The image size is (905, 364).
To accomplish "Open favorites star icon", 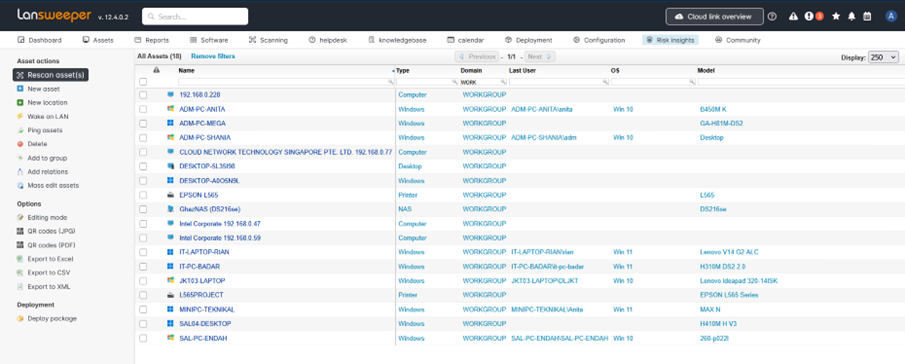I will point(836,17).
